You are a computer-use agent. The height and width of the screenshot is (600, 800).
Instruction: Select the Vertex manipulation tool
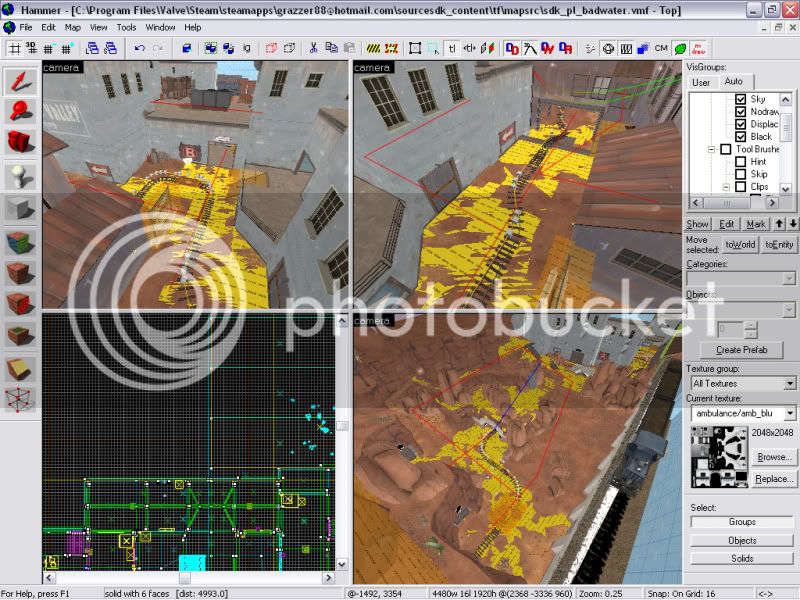pyautogui.click(x=20, y=399)
